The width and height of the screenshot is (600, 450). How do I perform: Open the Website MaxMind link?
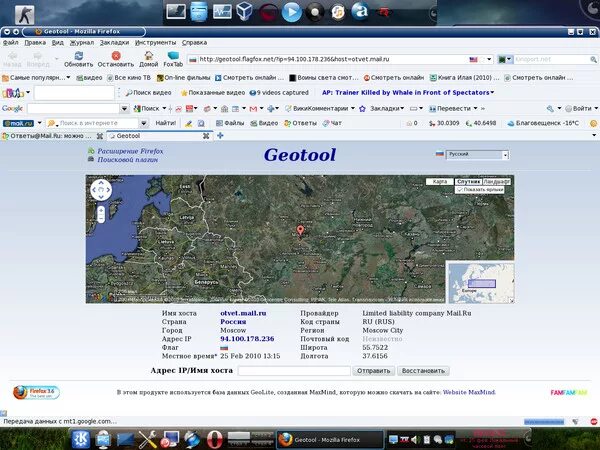coord(469,392)
